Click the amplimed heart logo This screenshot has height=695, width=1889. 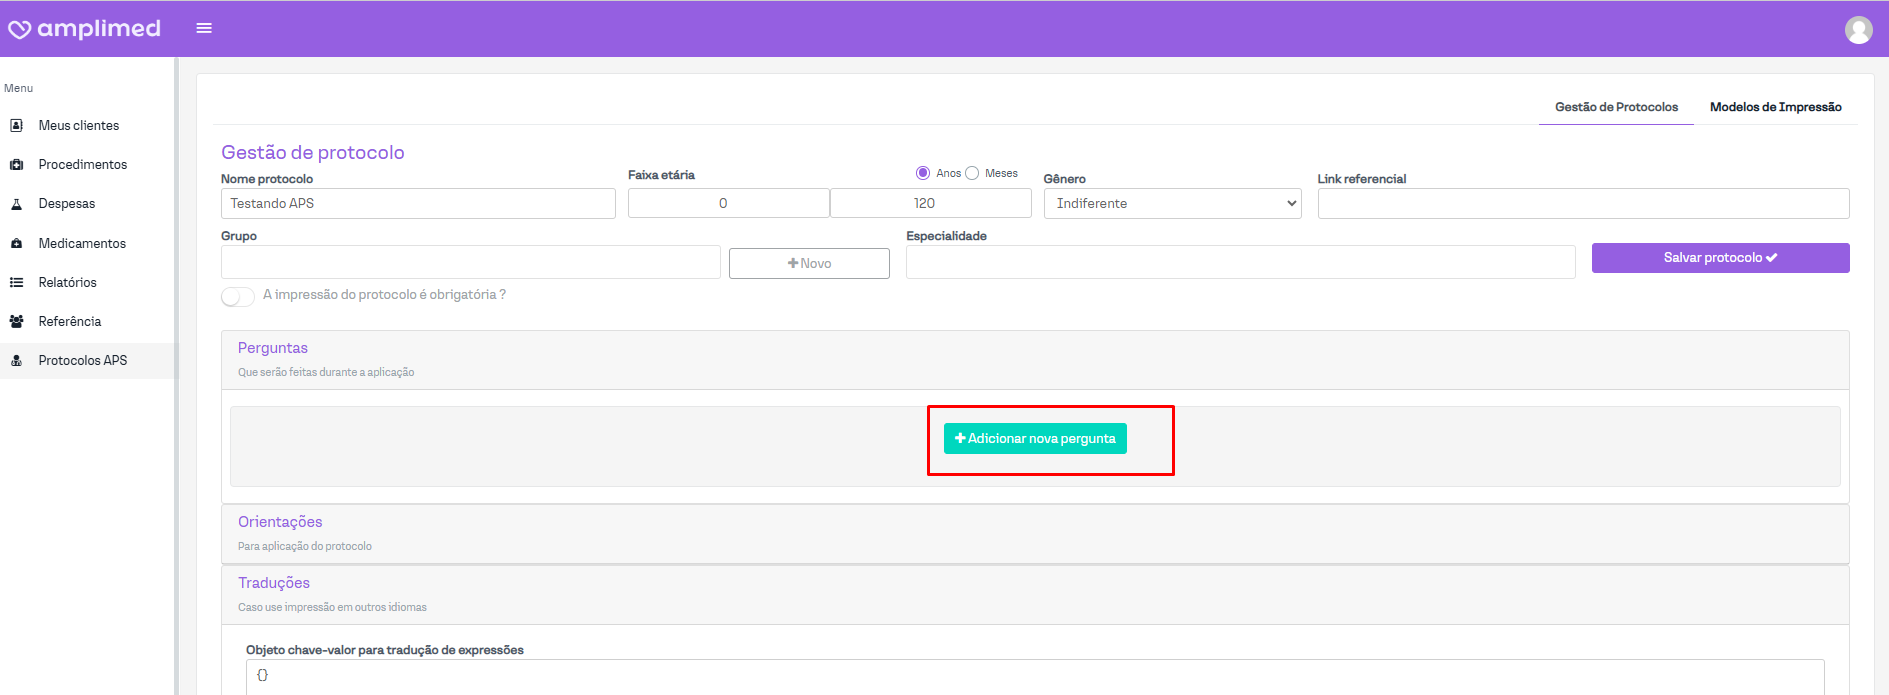20,30
